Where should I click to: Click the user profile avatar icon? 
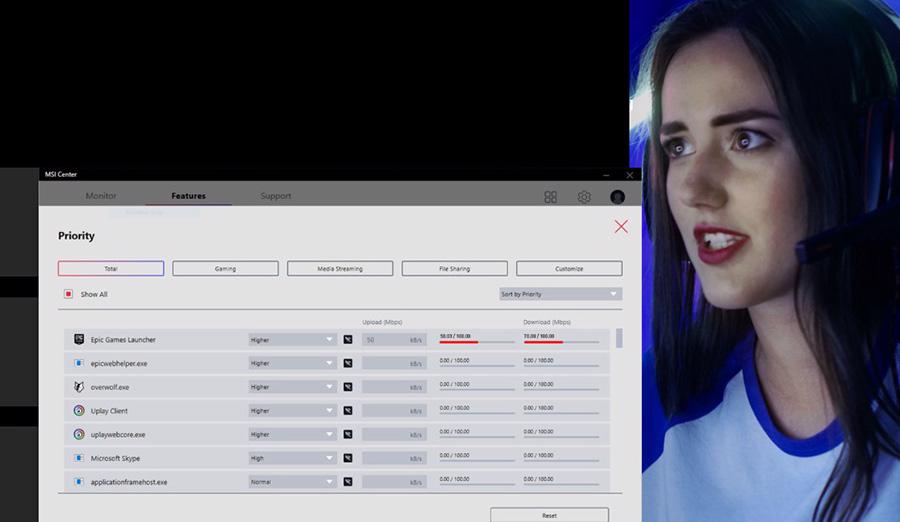coord(617,197)
